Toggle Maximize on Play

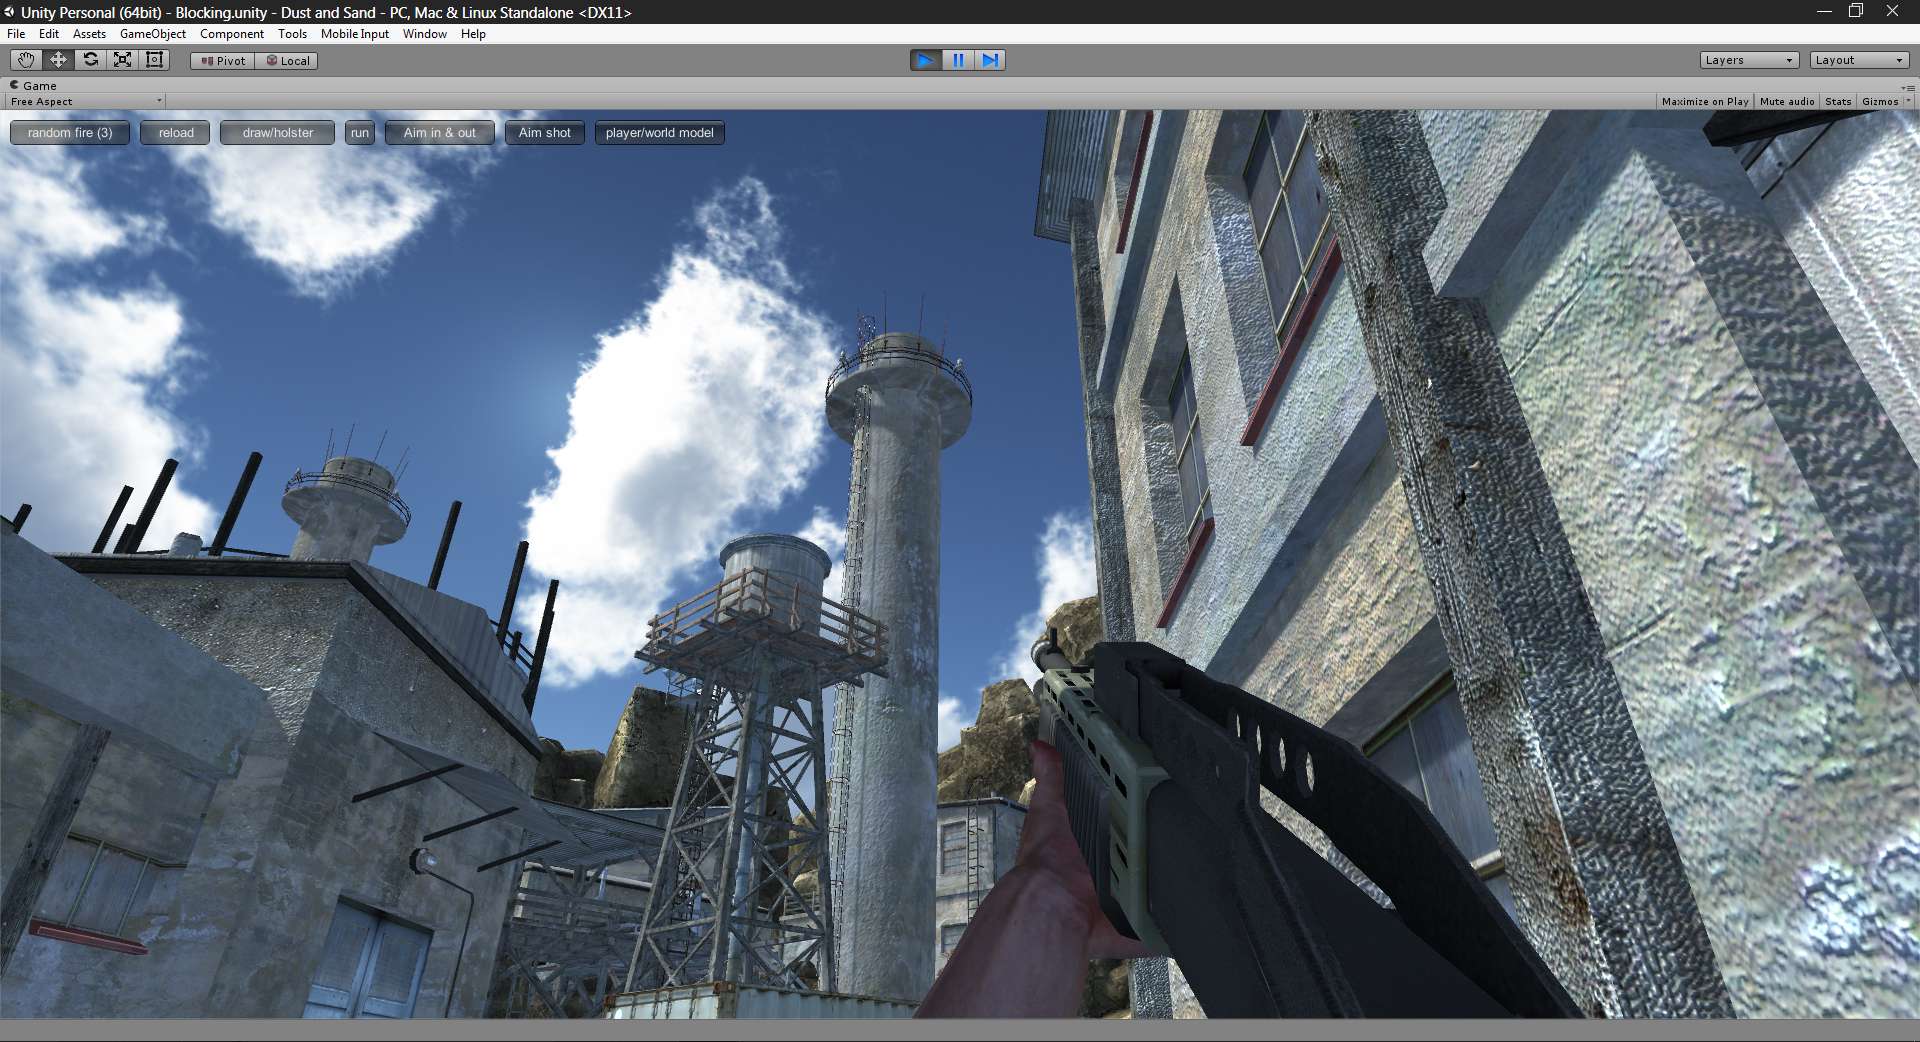[1705, 102]
